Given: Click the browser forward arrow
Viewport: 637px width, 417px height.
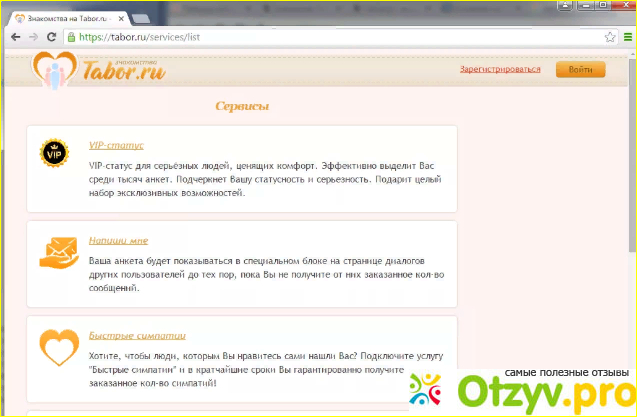Looking at the screenshot, I should (32, 37).
